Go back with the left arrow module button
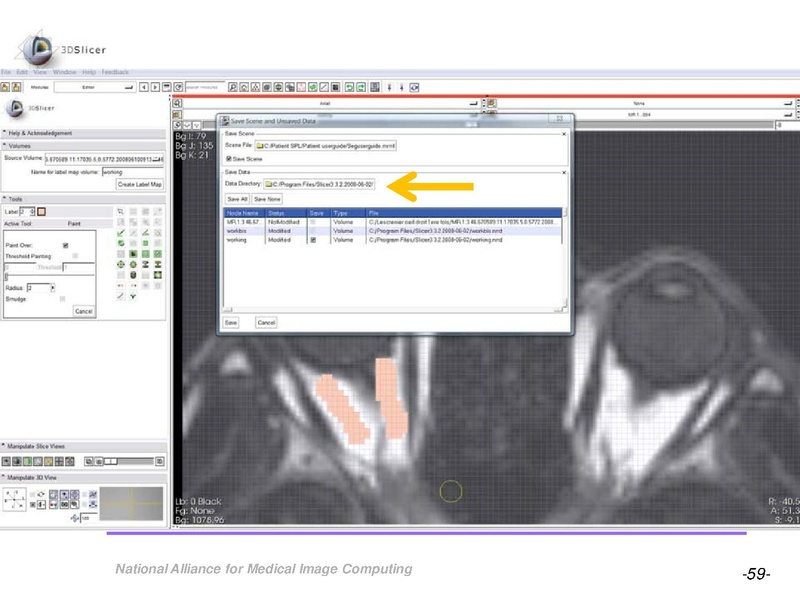 coord(144,87)
